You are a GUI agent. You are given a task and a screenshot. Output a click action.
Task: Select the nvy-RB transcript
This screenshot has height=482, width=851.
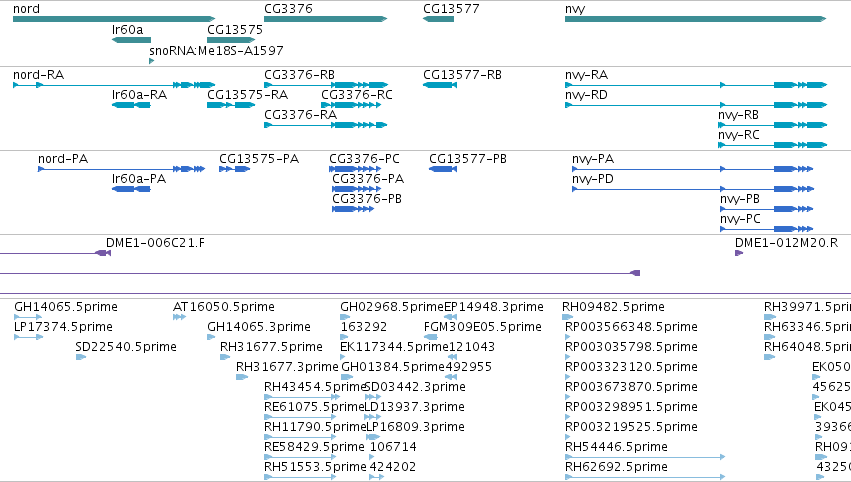pos(772,125)
